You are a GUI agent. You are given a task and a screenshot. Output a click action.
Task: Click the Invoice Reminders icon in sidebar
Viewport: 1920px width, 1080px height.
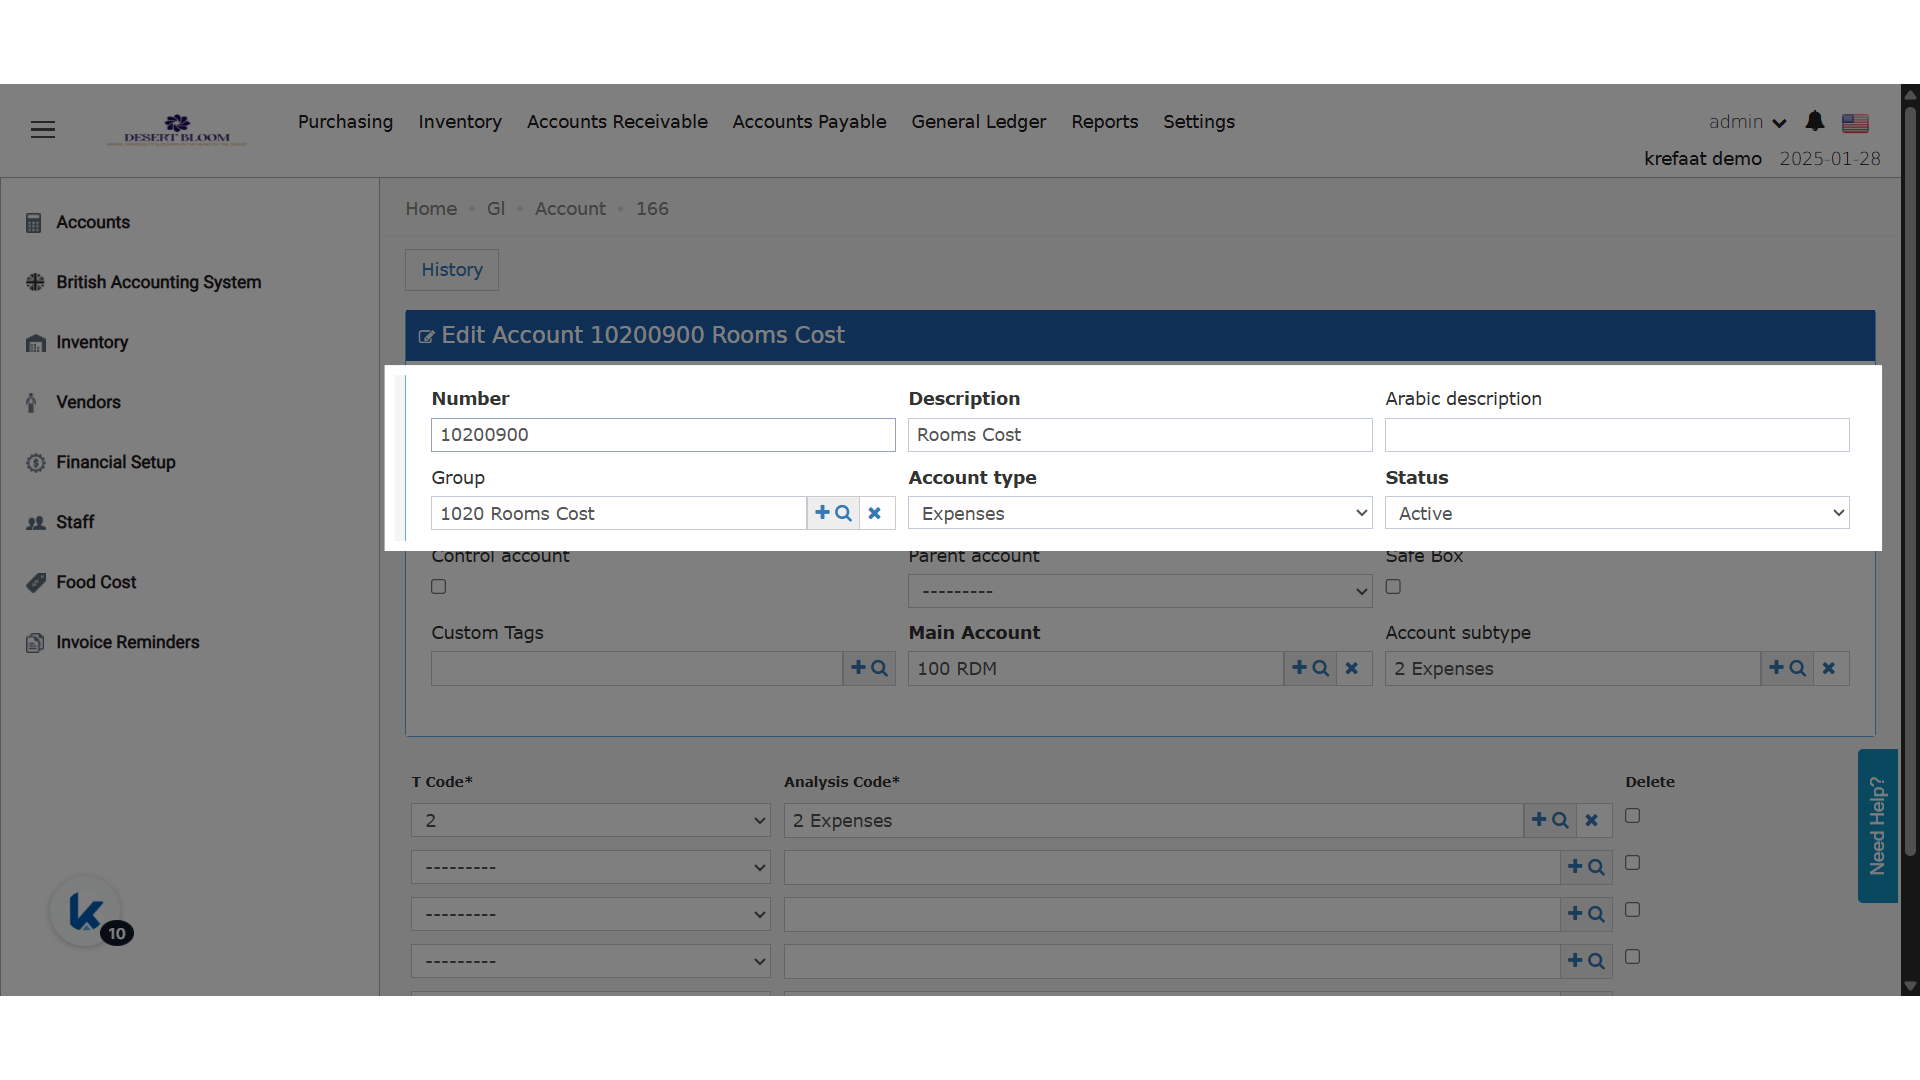click(35, 643)
